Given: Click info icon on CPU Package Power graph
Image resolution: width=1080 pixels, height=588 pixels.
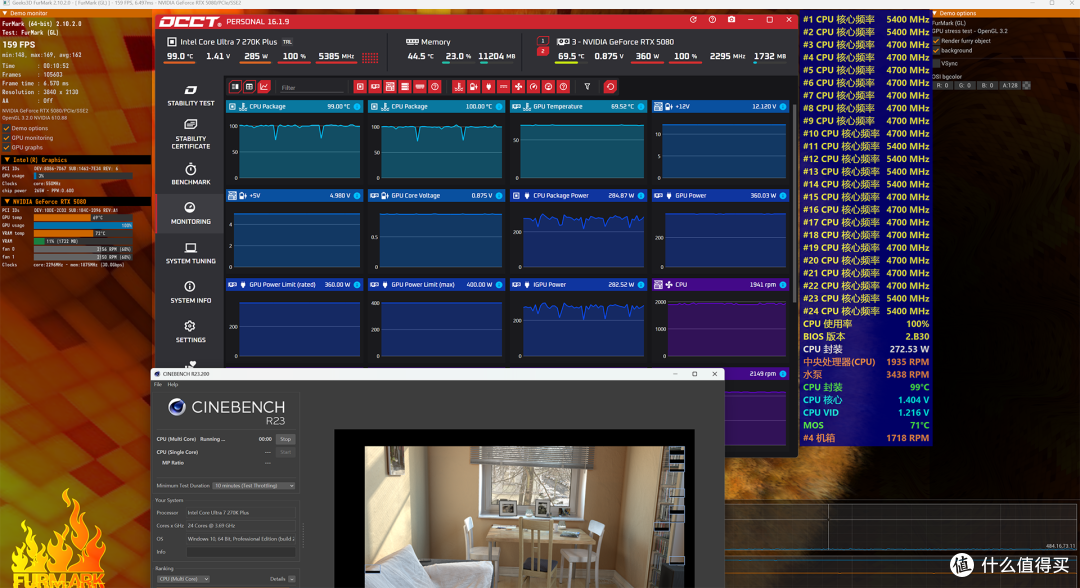Looking at the screenshot, I should click(x=641, y=196).
